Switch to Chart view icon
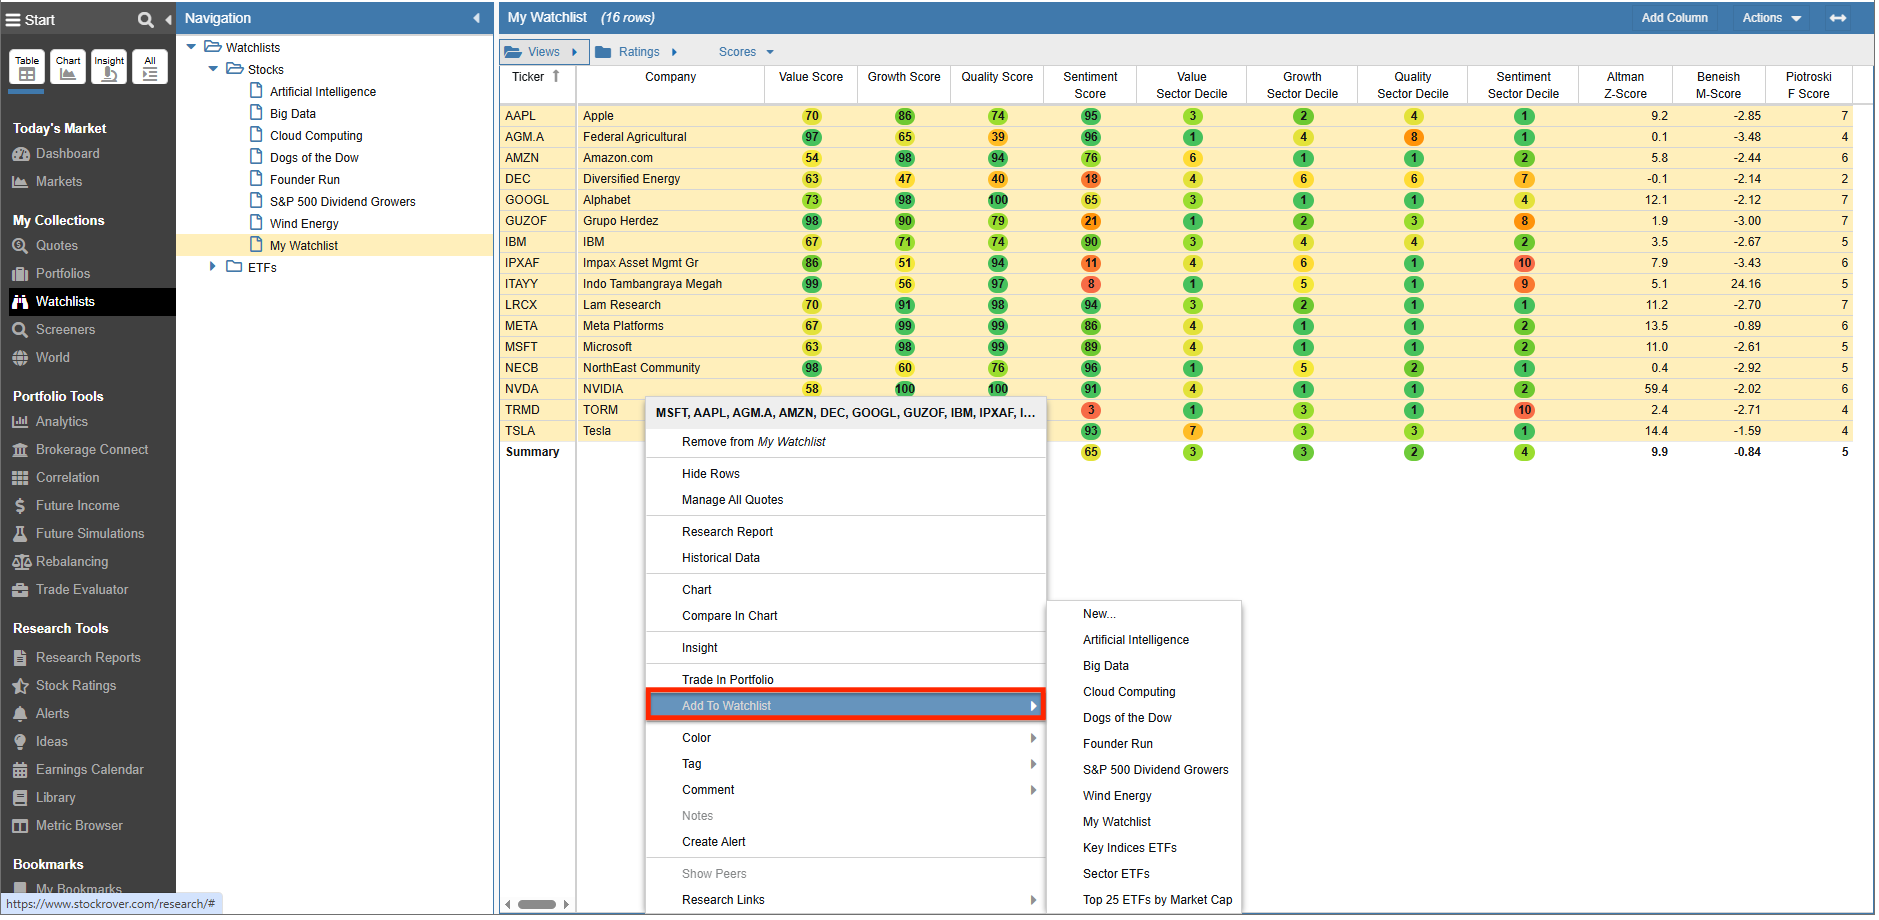Screen dimensions: 1879x920 tap(68, 67)
